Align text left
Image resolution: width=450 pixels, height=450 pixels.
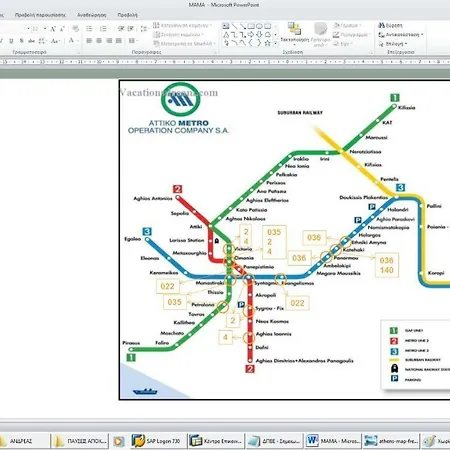click(x=89, y=41)
